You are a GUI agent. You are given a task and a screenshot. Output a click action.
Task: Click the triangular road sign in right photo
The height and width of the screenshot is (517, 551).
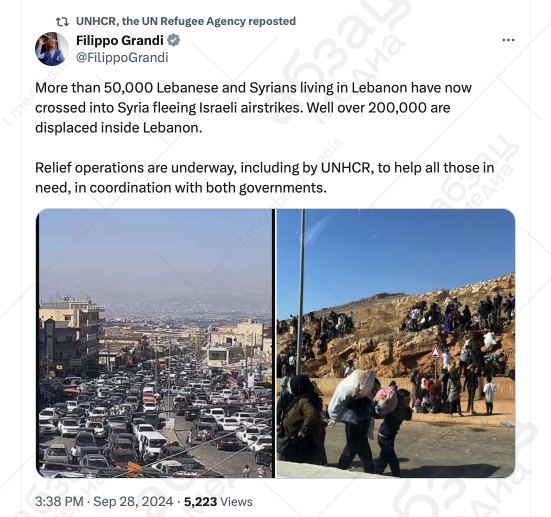pyautogui.click(x=436, y=352)
